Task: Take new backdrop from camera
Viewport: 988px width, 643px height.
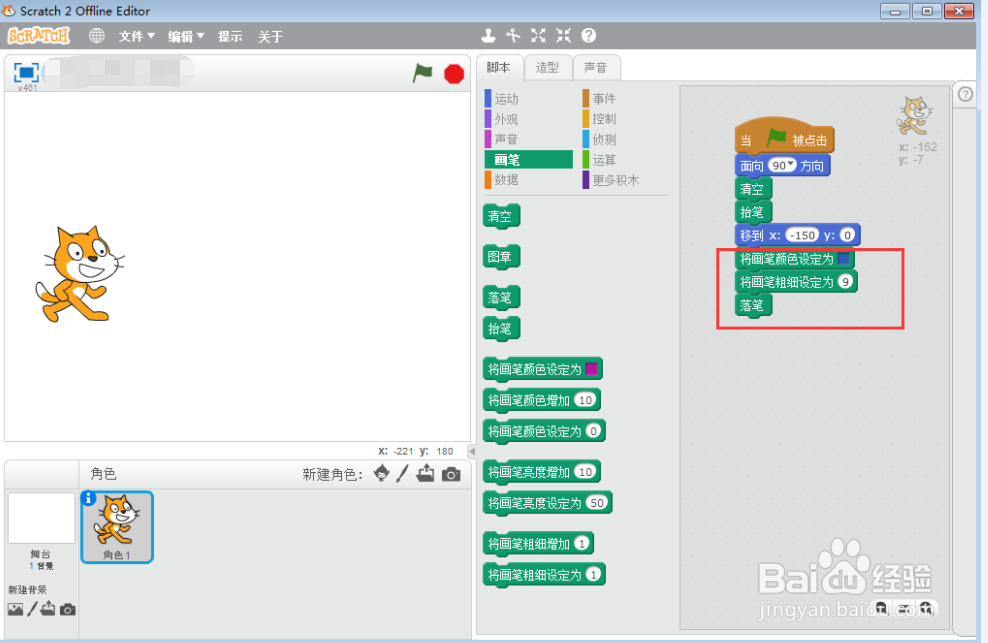Action: tap(67, 610)
